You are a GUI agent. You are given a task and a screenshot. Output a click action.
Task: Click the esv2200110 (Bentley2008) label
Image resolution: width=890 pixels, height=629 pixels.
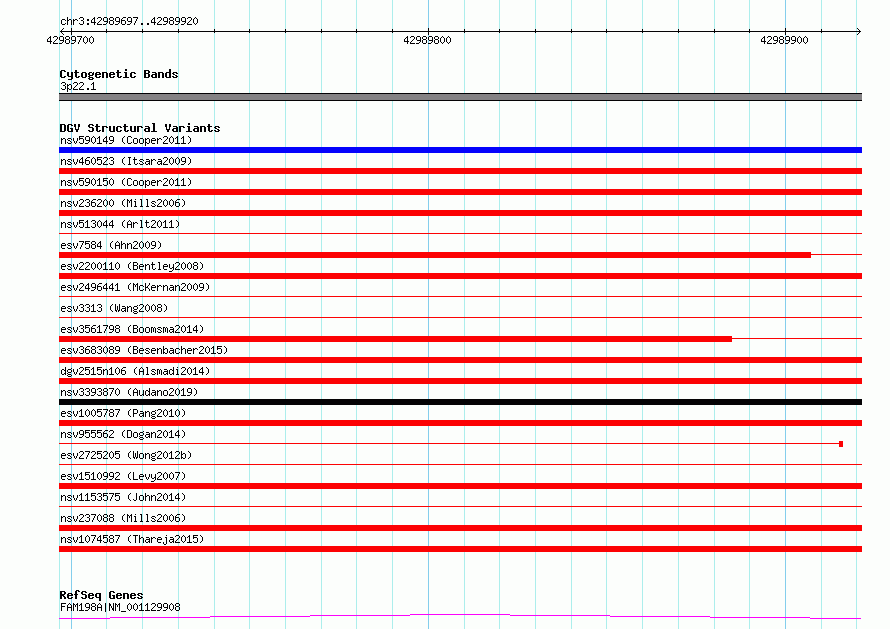coord(132,266)
